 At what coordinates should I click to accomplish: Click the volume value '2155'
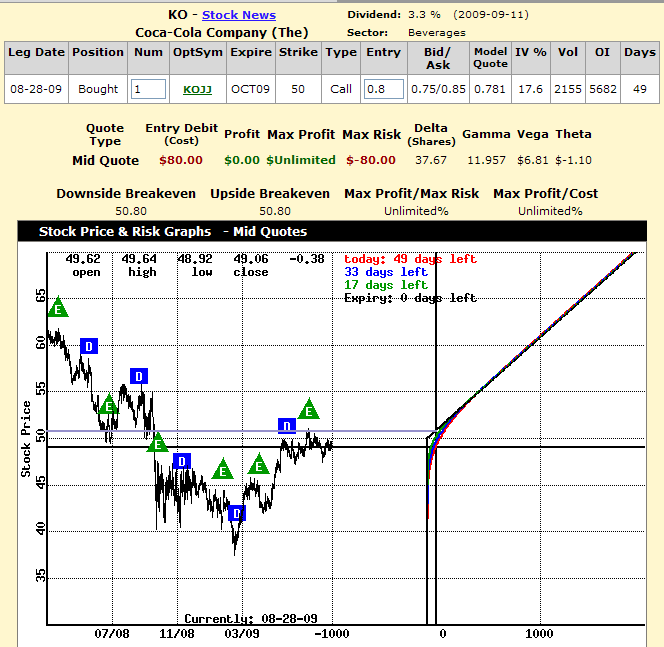(567, 89)
